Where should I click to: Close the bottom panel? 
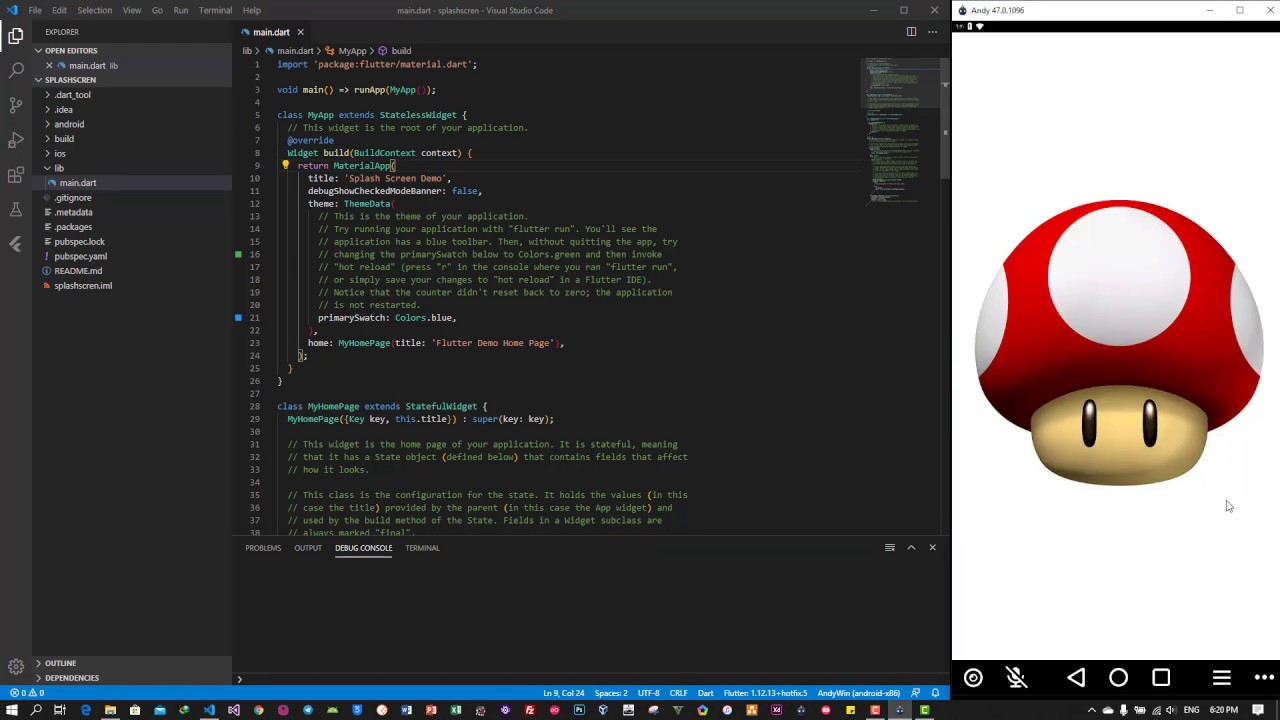[932, 548]
